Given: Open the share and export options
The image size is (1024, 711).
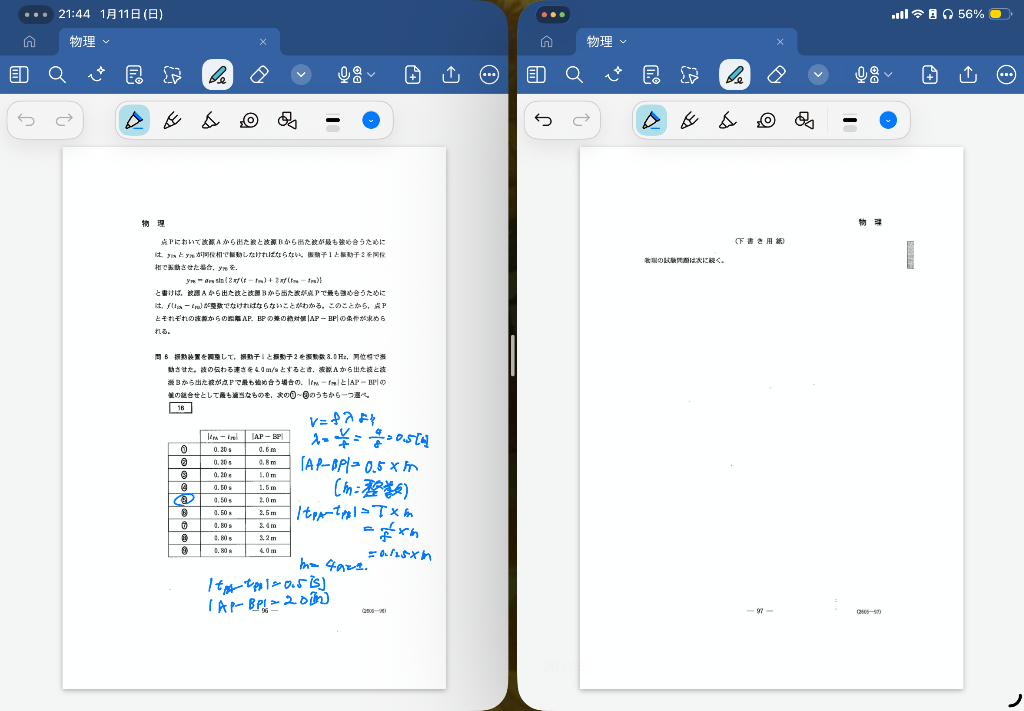Looking at the screenshot, I should pos(450,75).
